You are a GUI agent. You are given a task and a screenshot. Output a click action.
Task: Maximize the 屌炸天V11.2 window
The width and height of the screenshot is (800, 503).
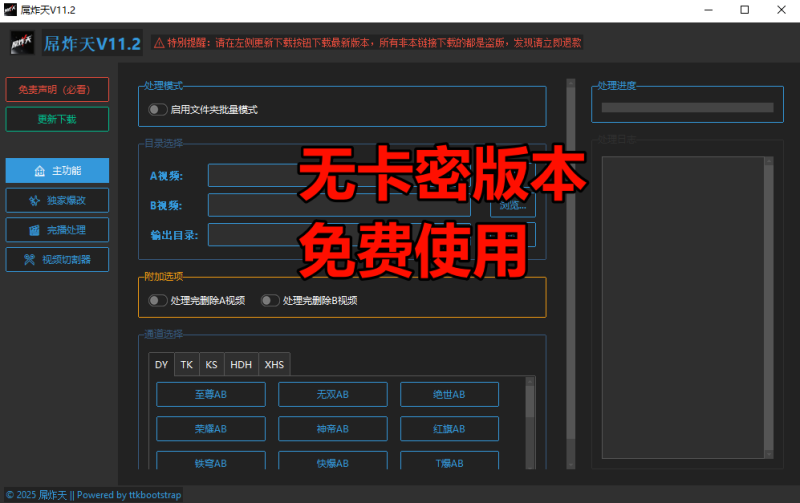pos(744,10)
